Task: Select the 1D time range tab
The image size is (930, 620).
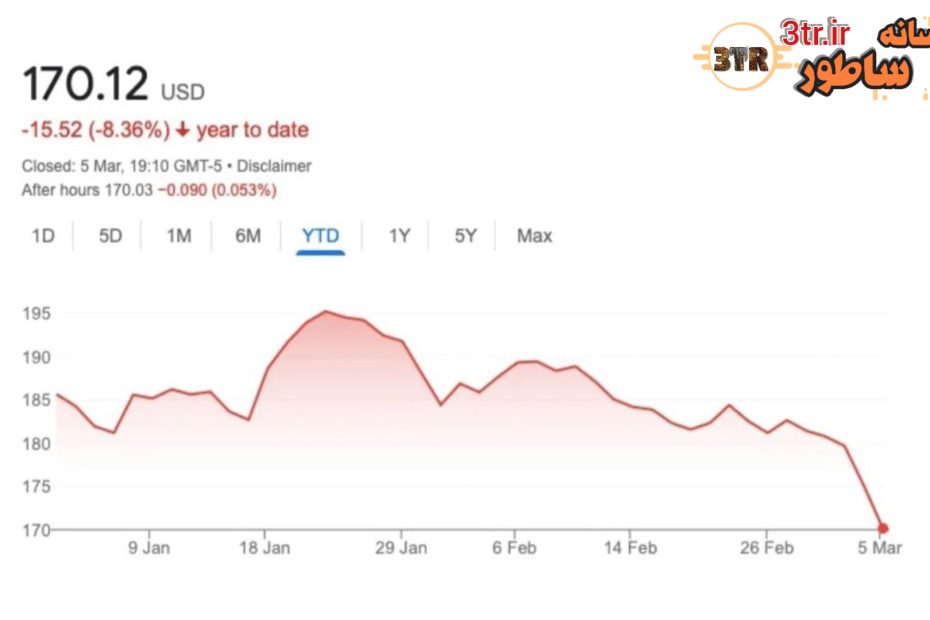Action: 42,236
